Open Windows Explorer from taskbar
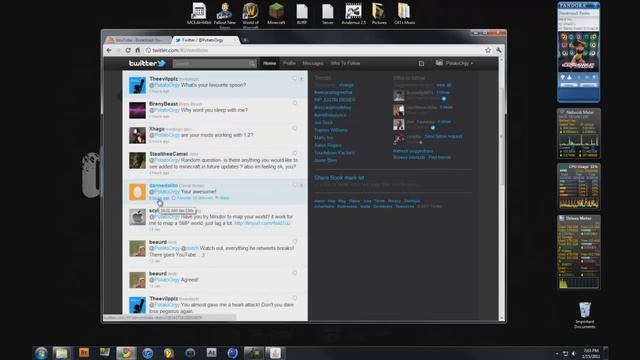 pos(62,353)
